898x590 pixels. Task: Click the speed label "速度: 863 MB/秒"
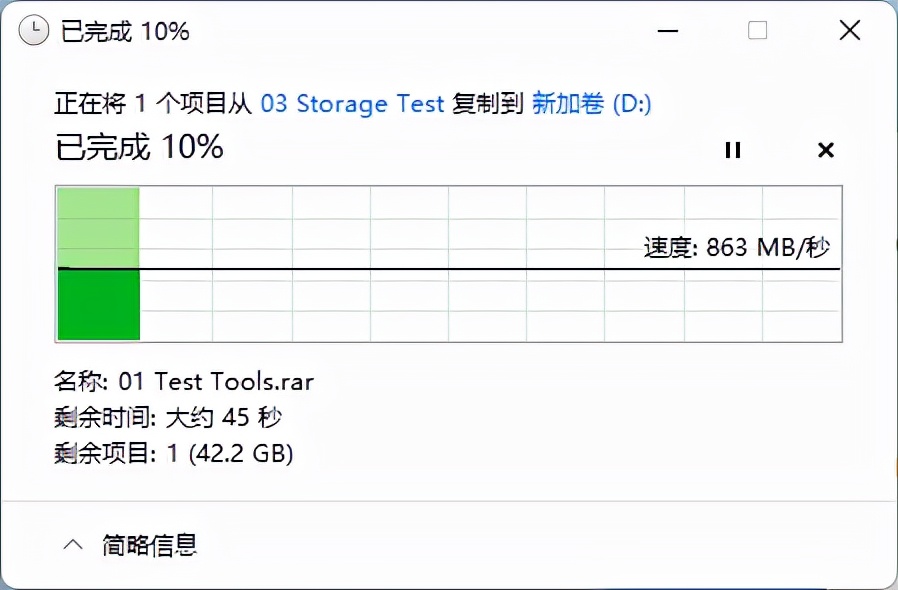click(736, 247)
